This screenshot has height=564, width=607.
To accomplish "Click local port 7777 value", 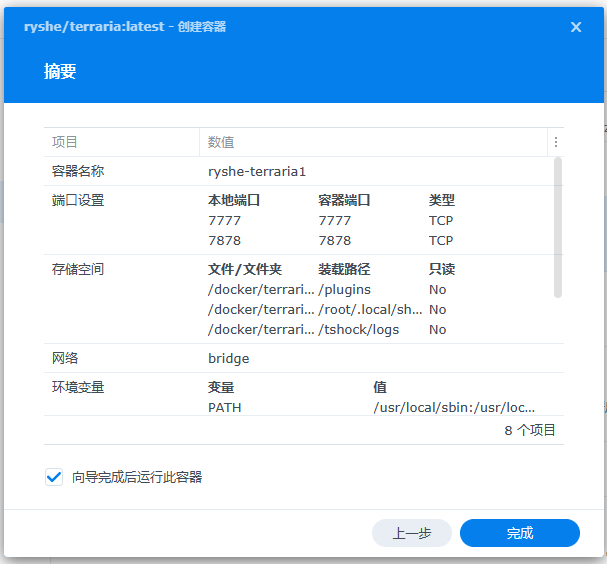I will pos(225,221).
